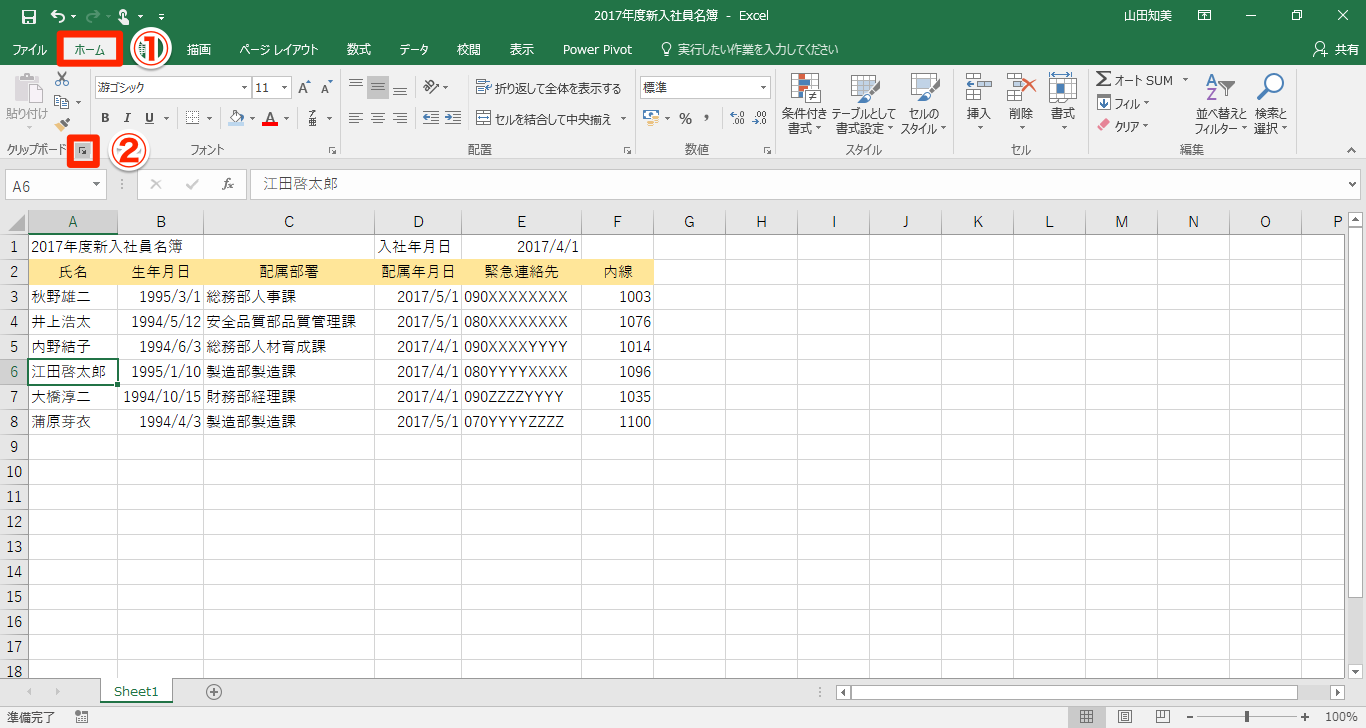Switch to the 数式 tab
The height and width of the screenshot is (728, 1366).
coord(359,49)
